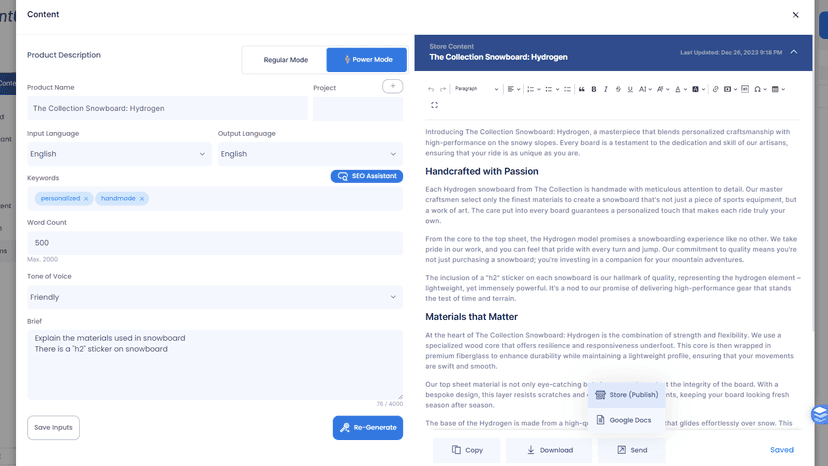This screenshot has width=828, height=466.
Task: Open text alignment options
Action: coord(514,89)
